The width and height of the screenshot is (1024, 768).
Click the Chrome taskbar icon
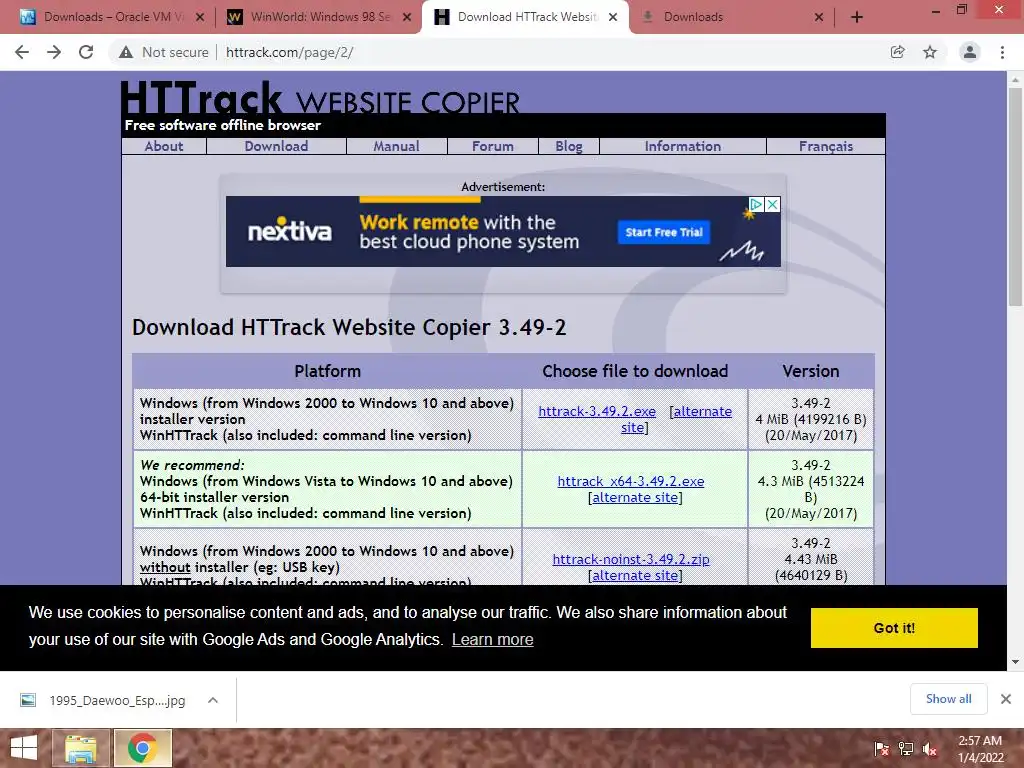point(142,748)
